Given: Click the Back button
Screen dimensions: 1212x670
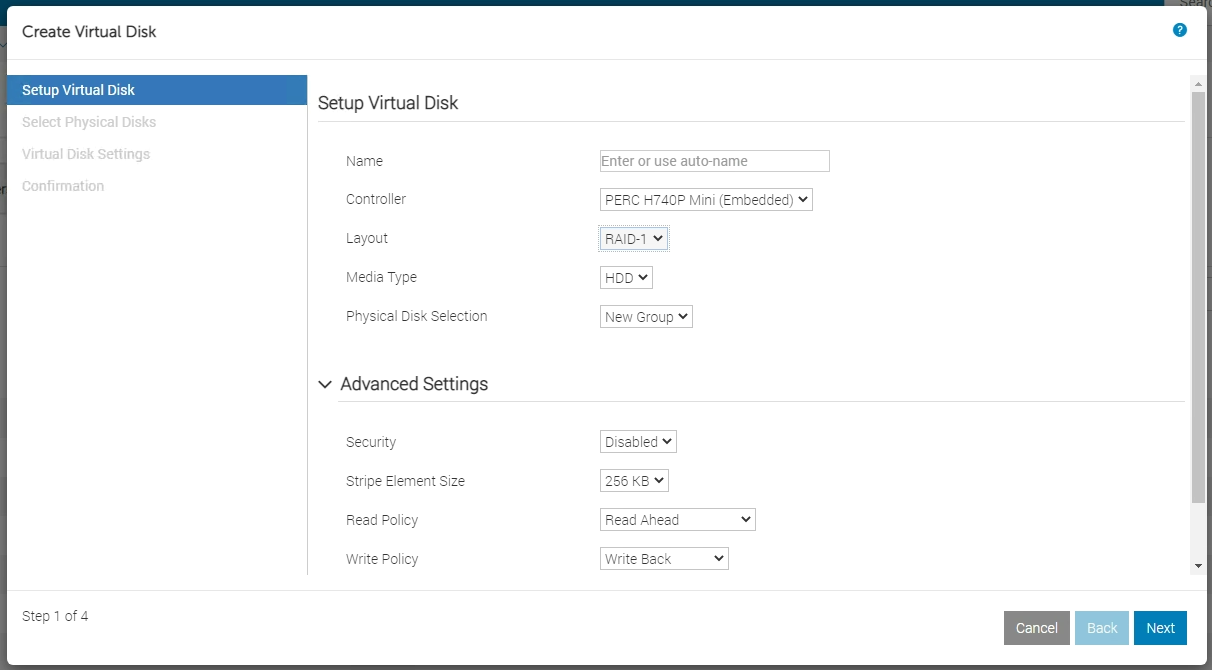Looking at the screenshot, I should coord(1101,627).
